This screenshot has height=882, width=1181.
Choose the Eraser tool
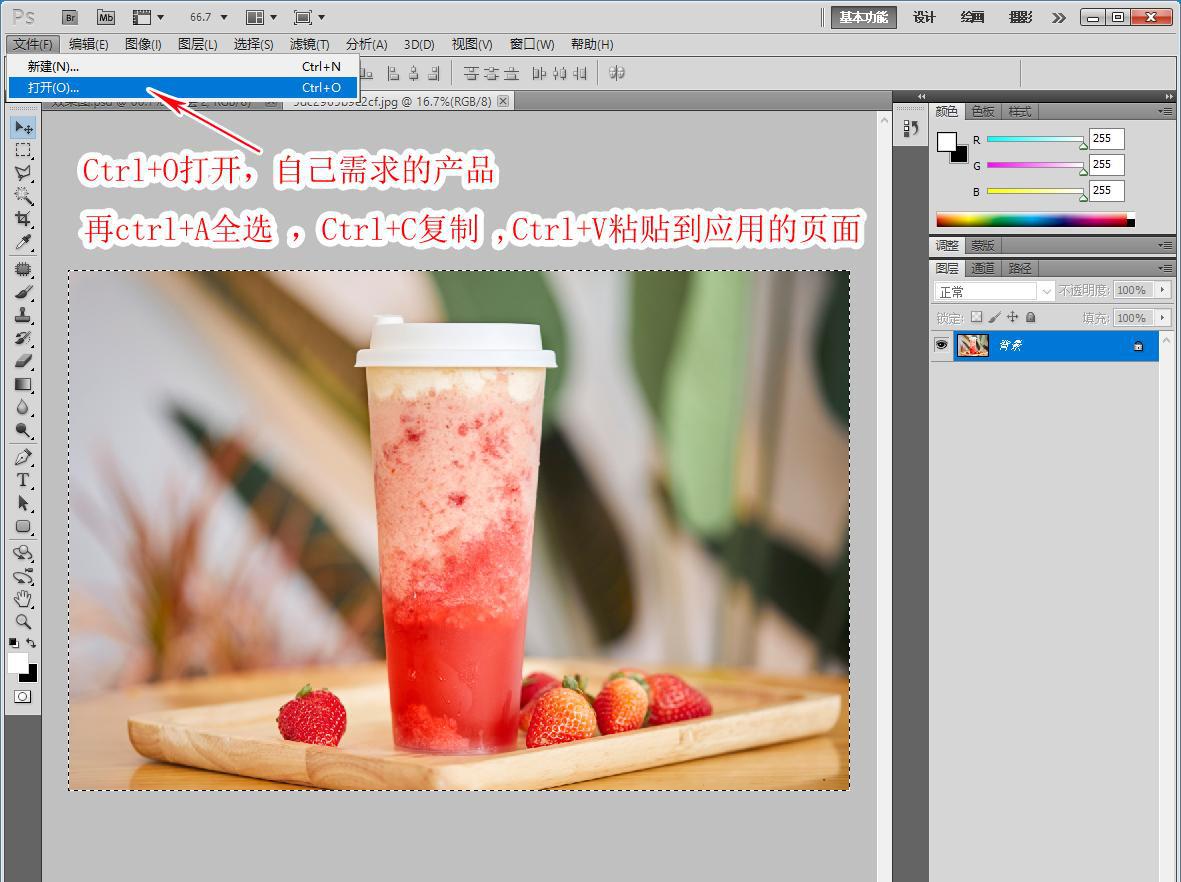coord(23,361)
